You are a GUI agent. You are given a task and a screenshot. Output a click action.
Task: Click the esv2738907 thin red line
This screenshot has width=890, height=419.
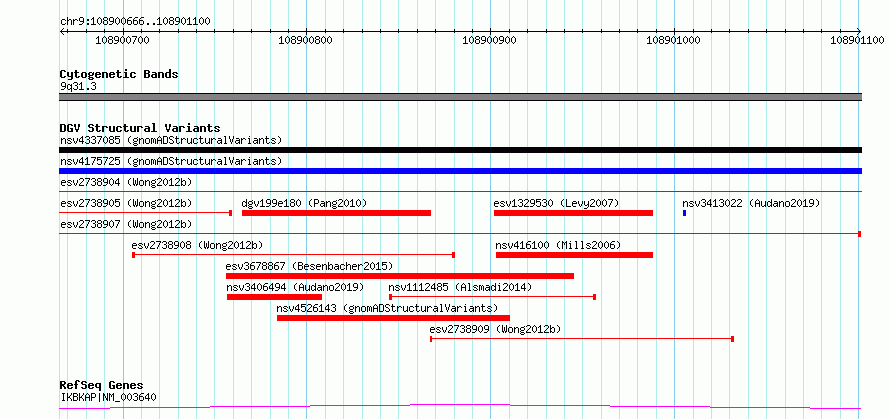[460, 234]
